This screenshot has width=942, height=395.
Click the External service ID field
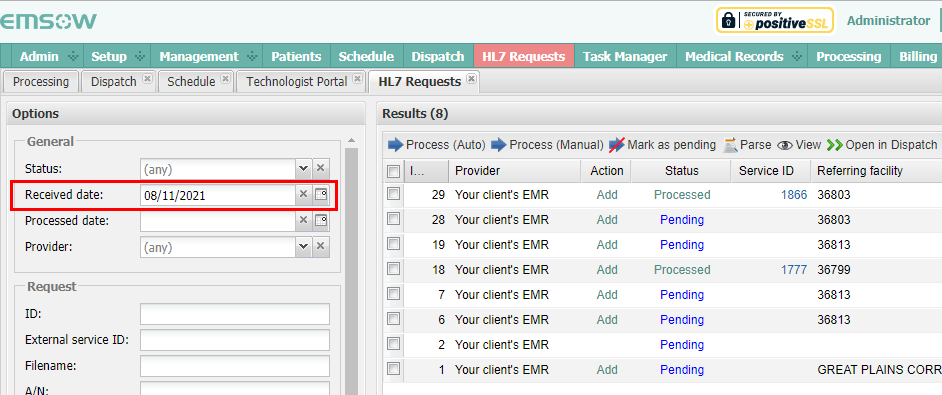coord(235,340)
